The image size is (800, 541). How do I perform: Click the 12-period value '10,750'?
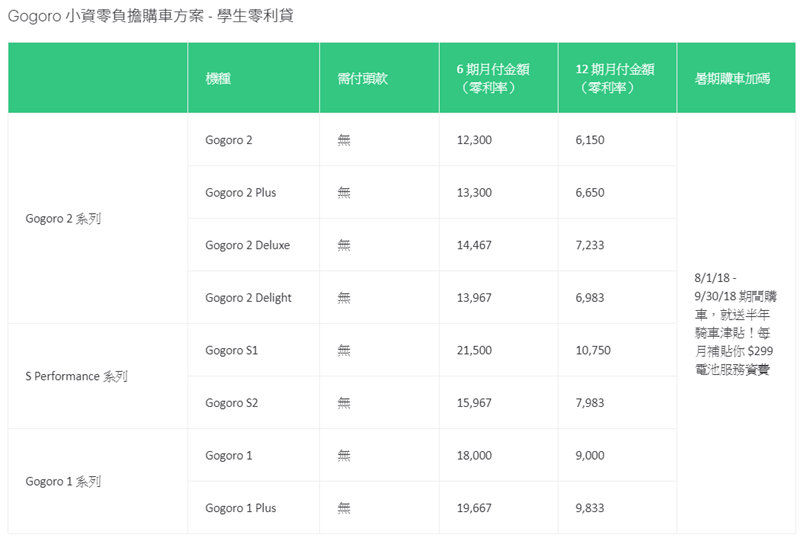(593, 350)
